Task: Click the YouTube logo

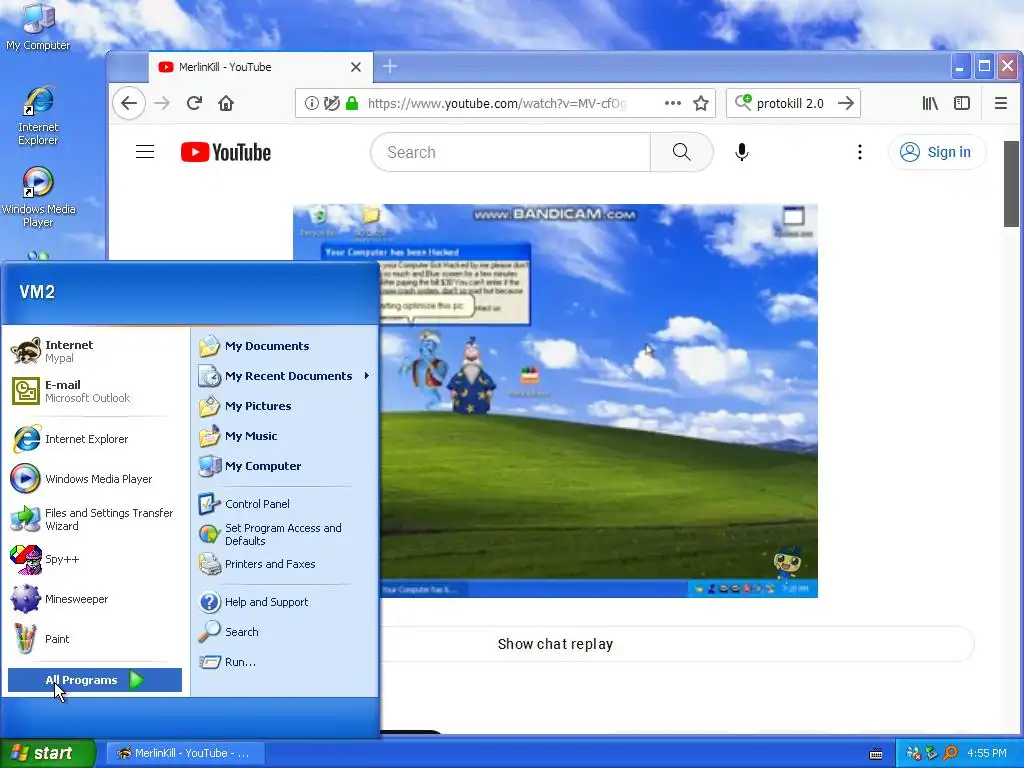Action: click(226, 152)
